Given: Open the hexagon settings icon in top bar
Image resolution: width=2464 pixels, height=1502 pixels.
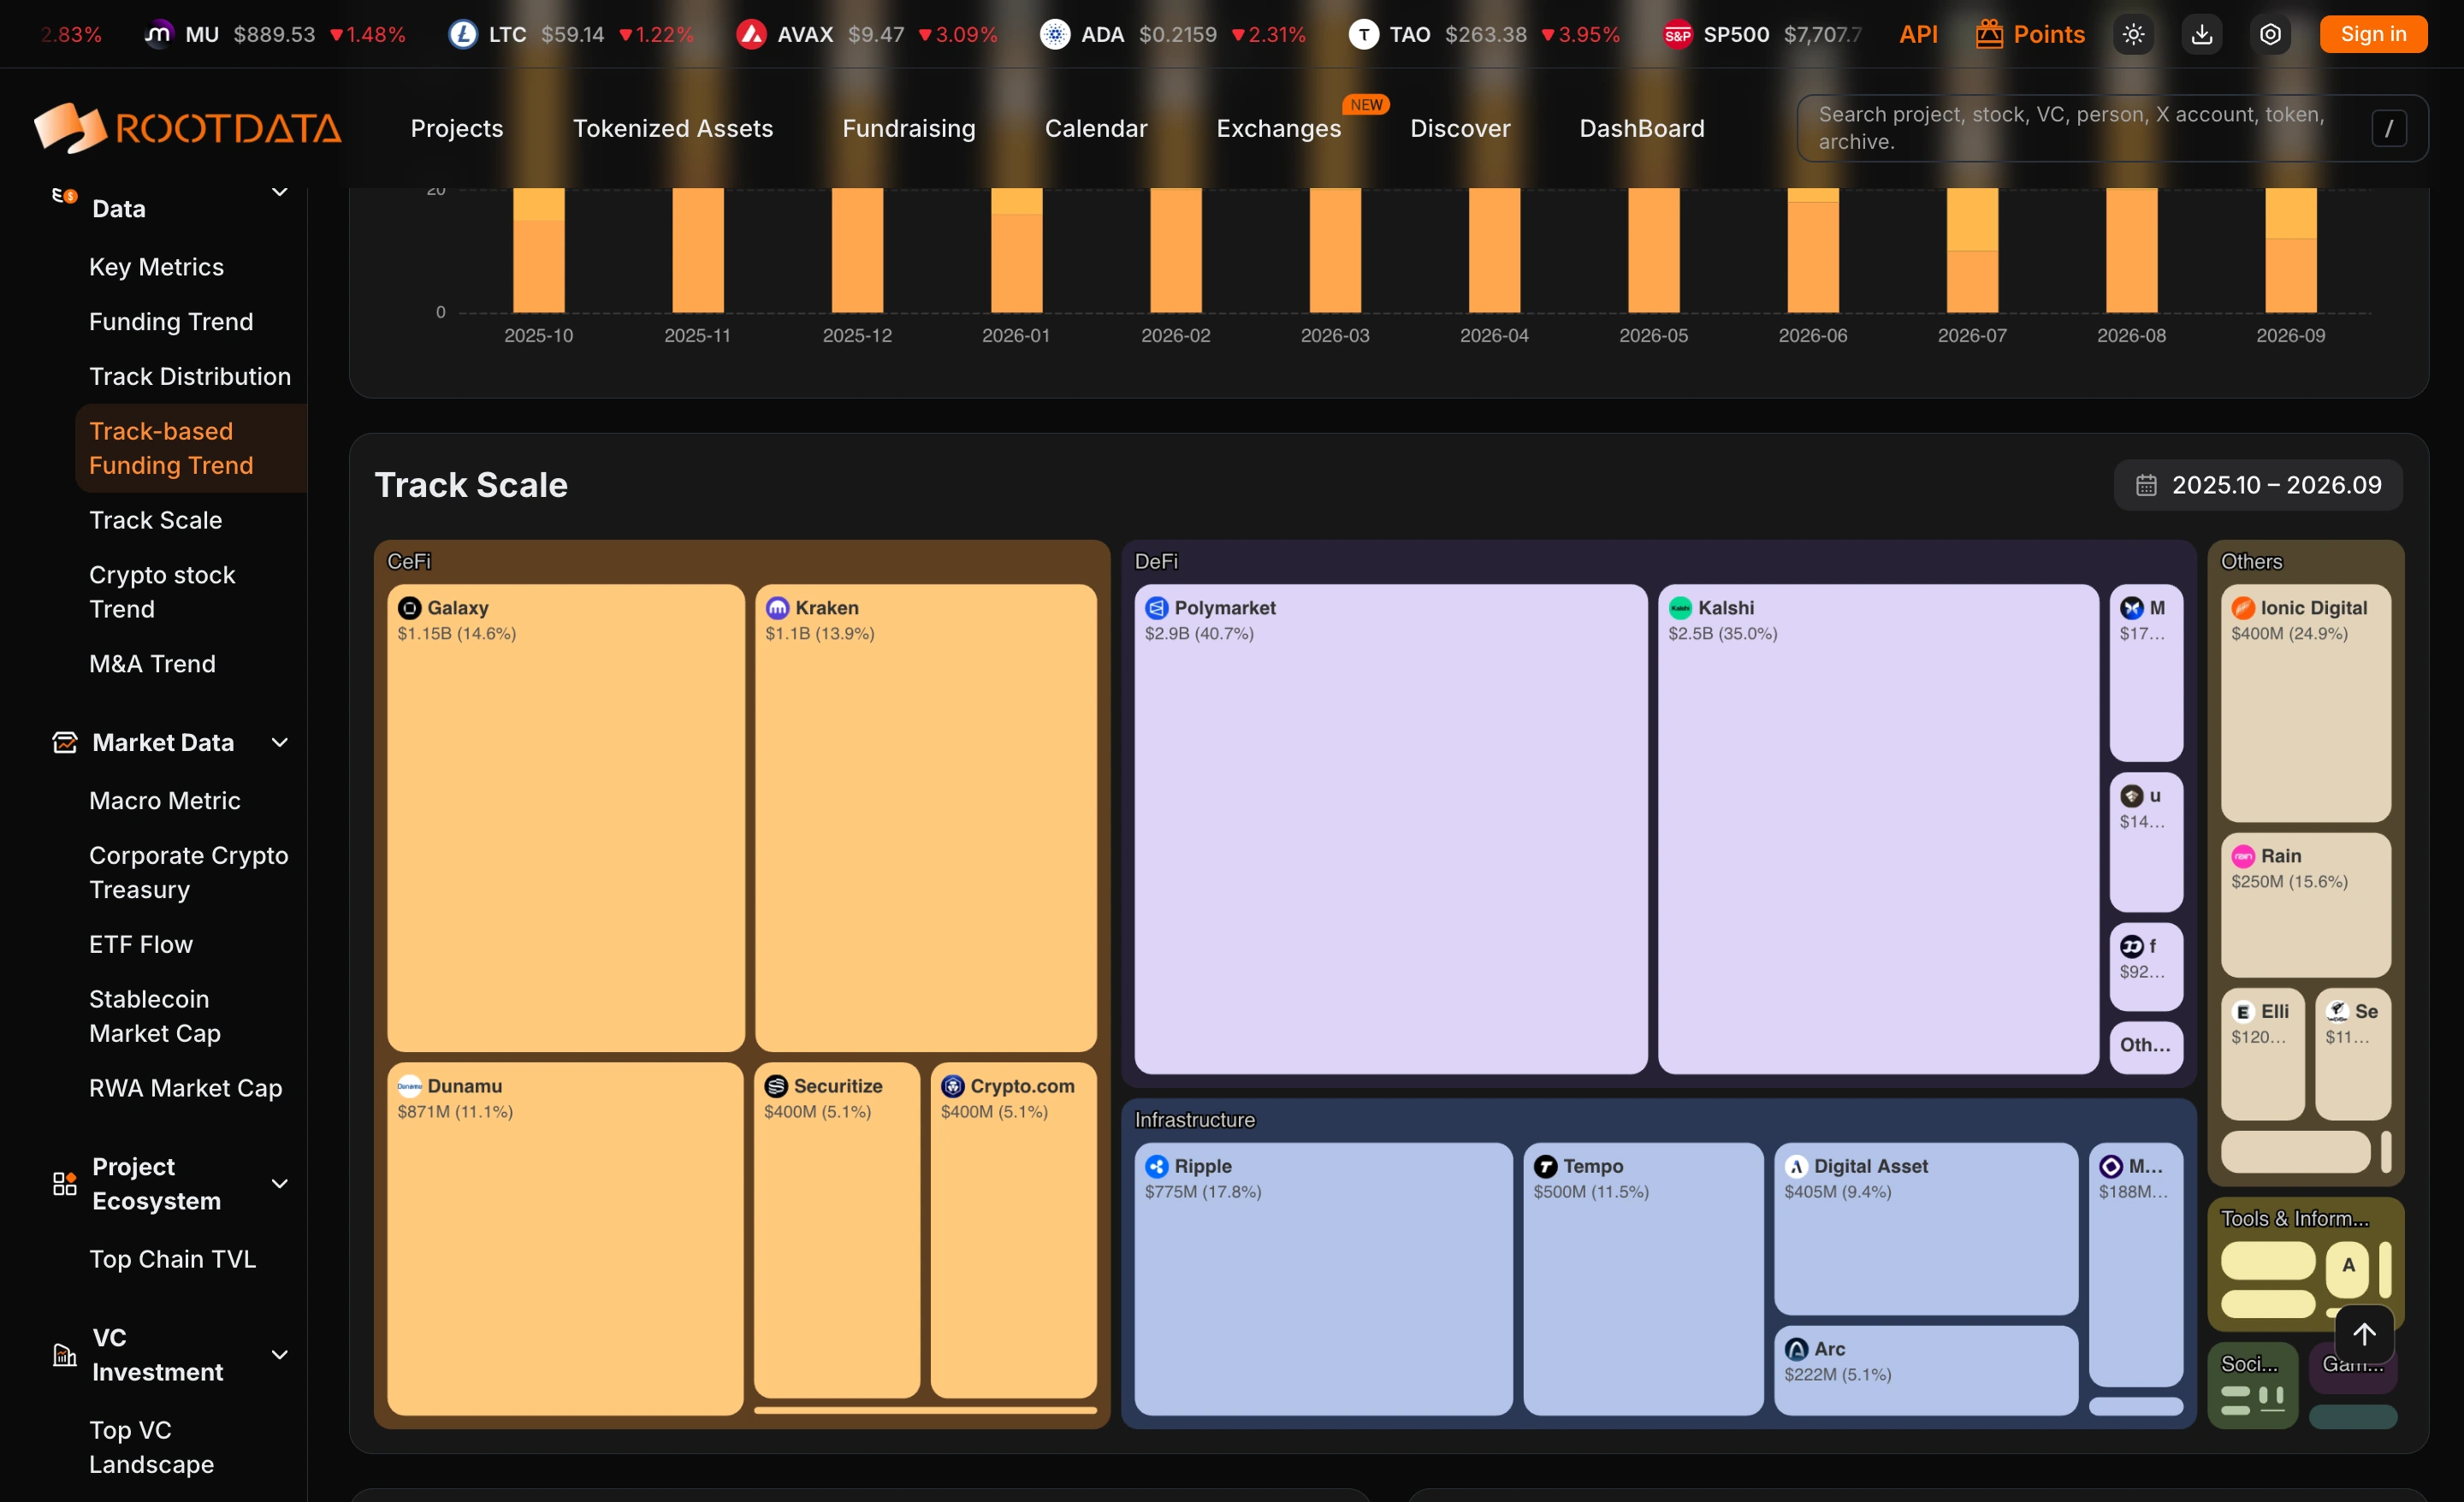Looking at the screenshot, I should pyautogui.click(x=2271, y=34).
